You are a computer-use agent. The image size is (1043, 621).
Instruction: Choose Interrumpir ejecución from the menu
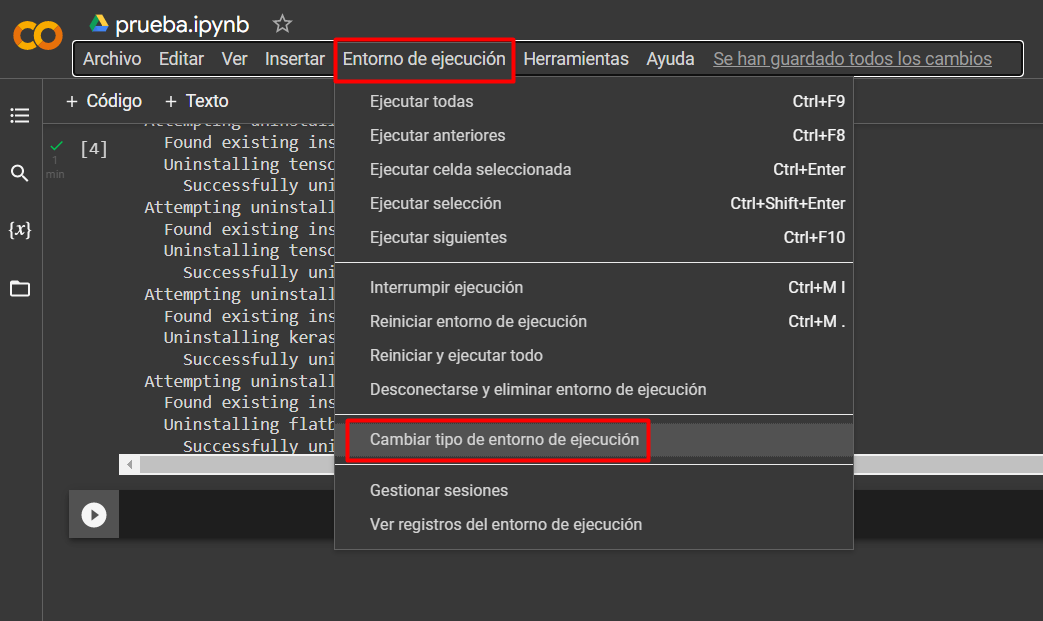(446, 288)
